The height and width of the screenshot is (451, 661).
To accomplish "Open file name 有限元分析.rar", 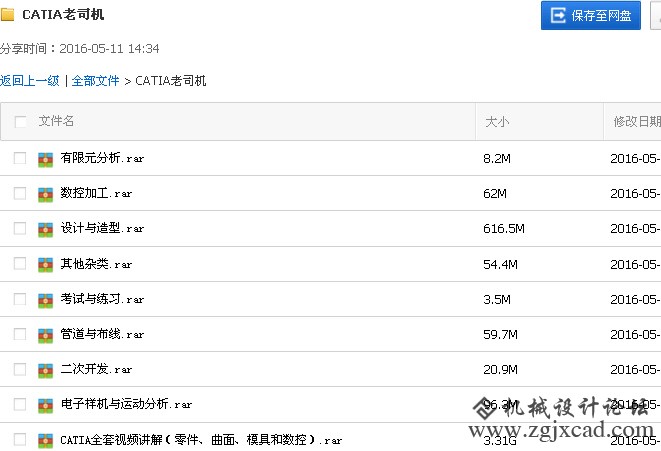I will coord(102,158).
